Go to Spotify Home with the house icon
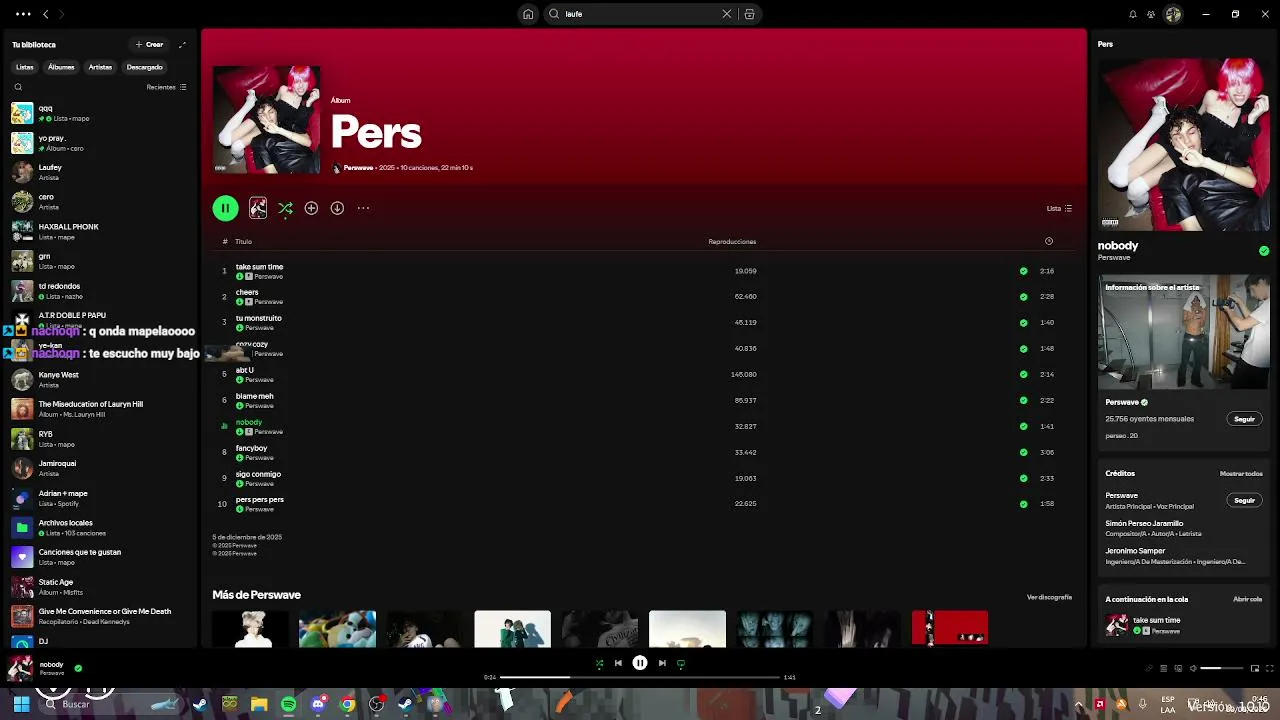 click(x=528, y=14)
